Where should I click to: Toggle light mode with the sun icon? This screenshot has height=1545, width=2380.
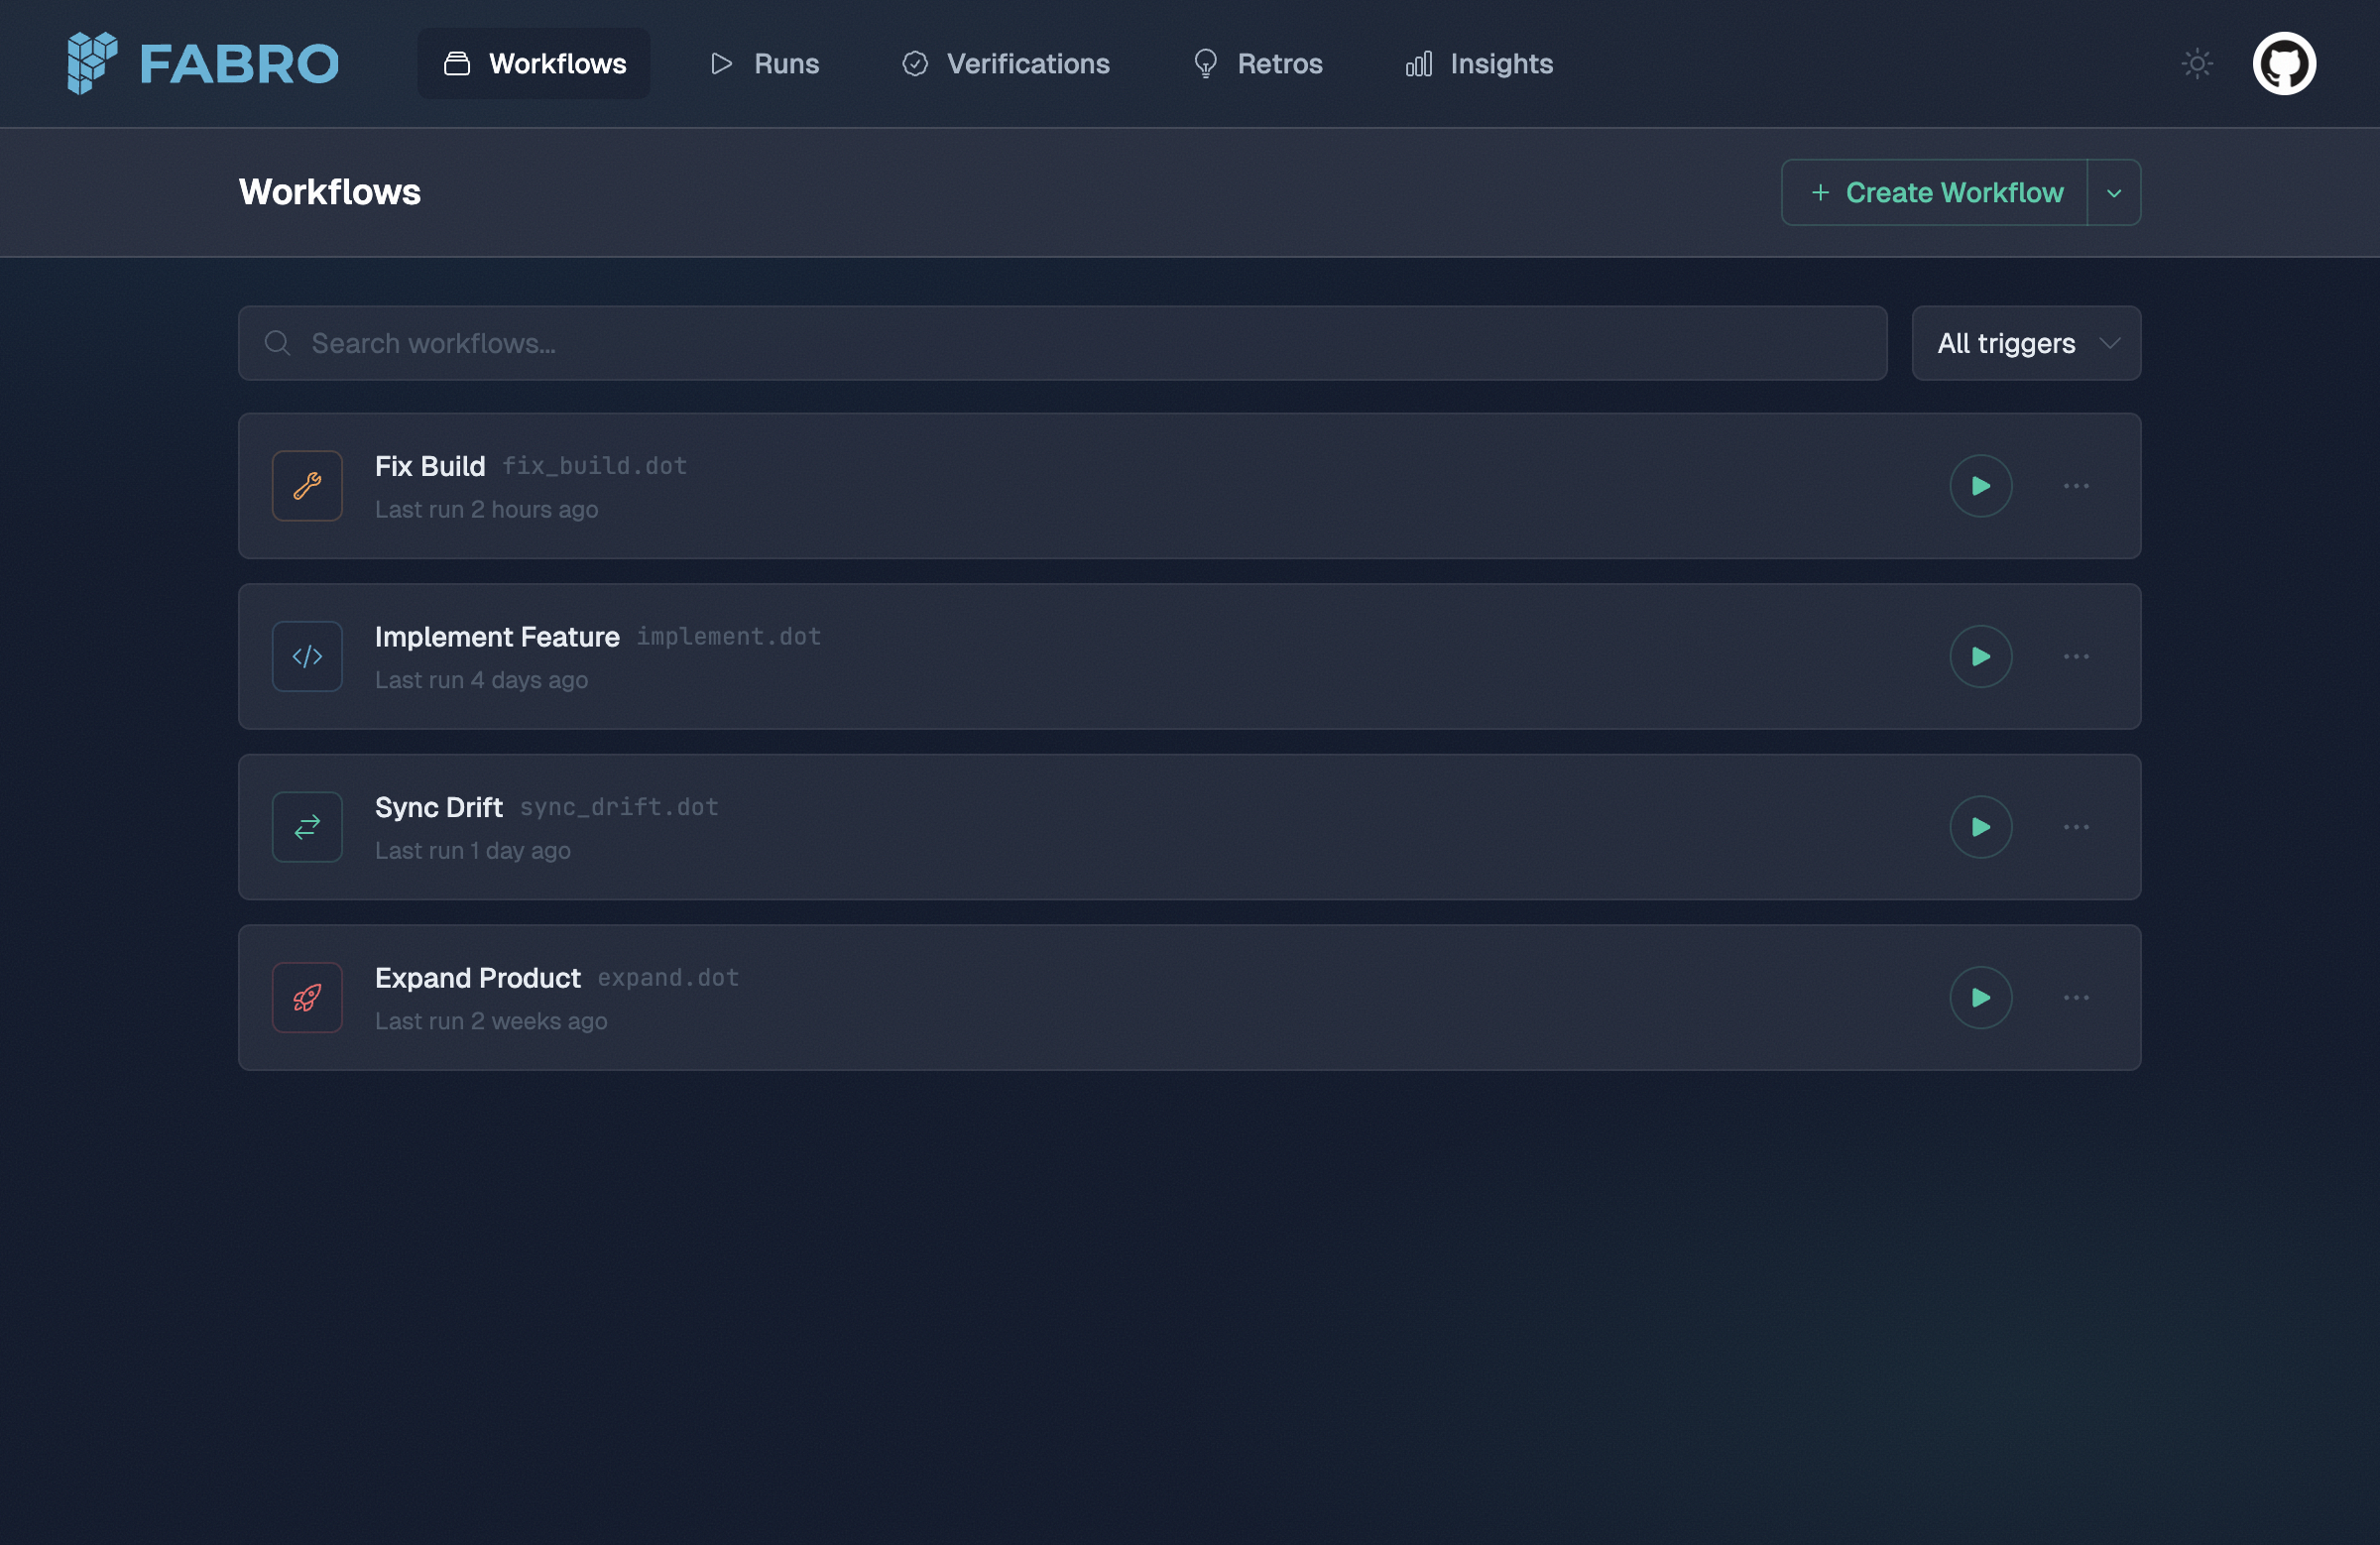(x=2196, y=63)
